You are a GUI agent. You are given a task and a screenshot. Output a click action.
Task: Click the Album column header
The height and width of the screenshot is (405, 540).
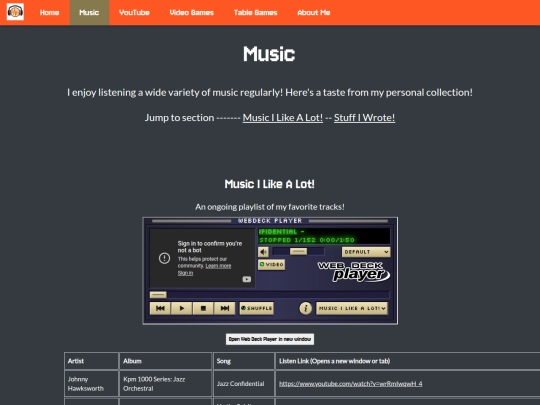(165, 361)
